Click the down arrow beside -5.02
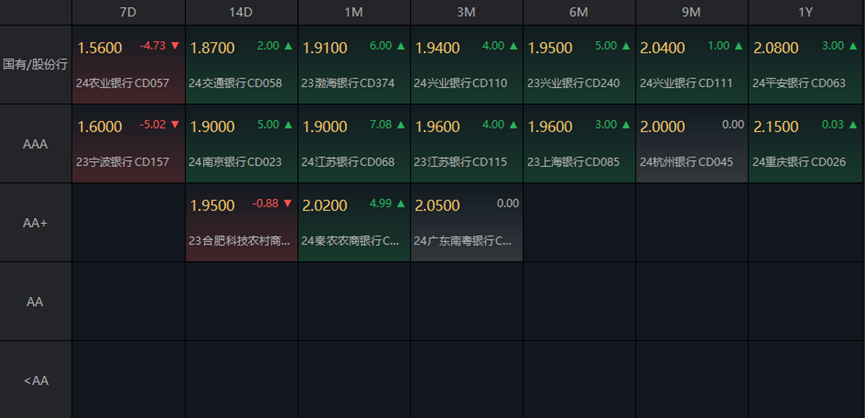 (175, 125)
